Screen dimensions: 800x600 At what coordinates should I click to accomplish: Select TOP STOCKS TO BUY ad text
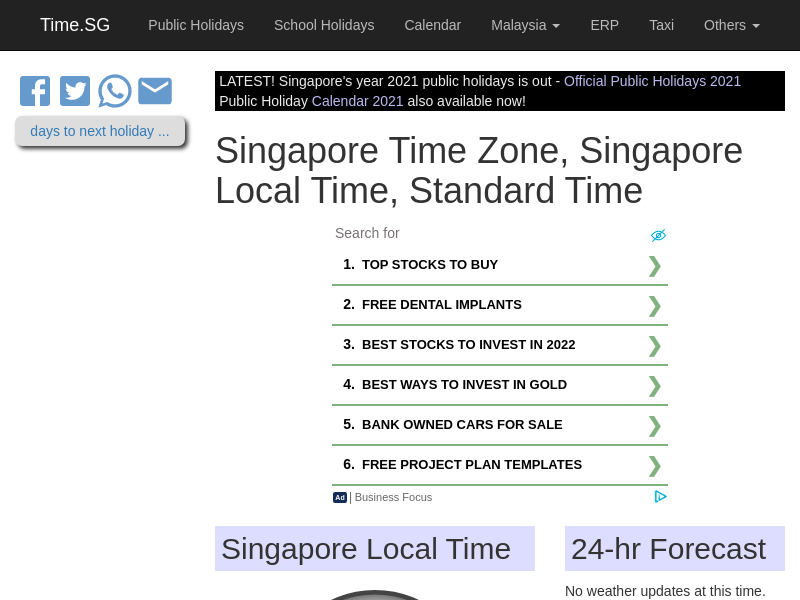[430, 264]
